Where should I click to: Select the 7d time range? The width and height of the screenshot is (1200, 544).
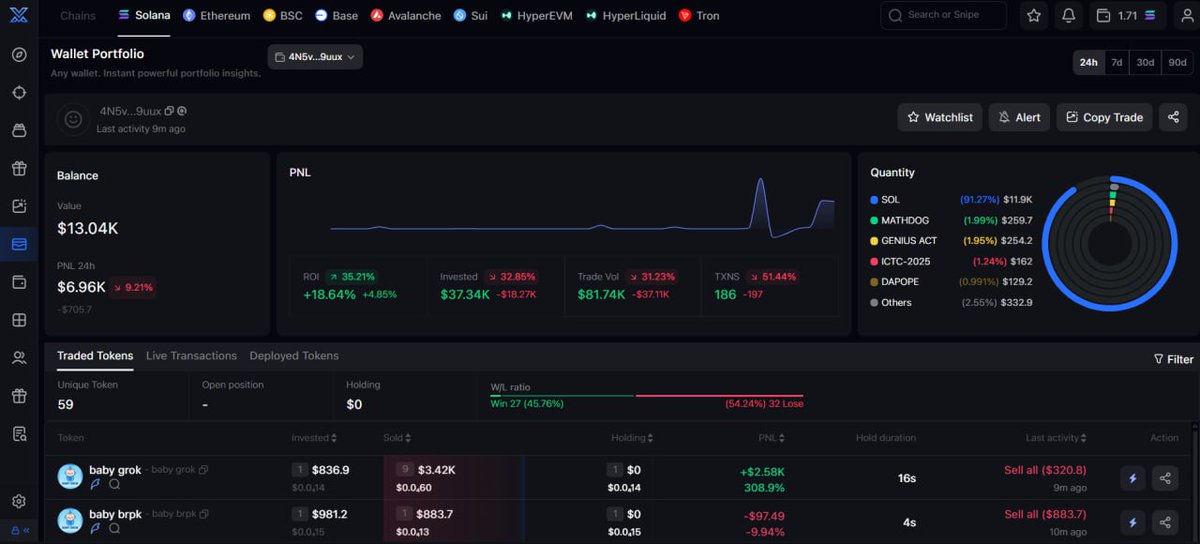pos(1117,62)
